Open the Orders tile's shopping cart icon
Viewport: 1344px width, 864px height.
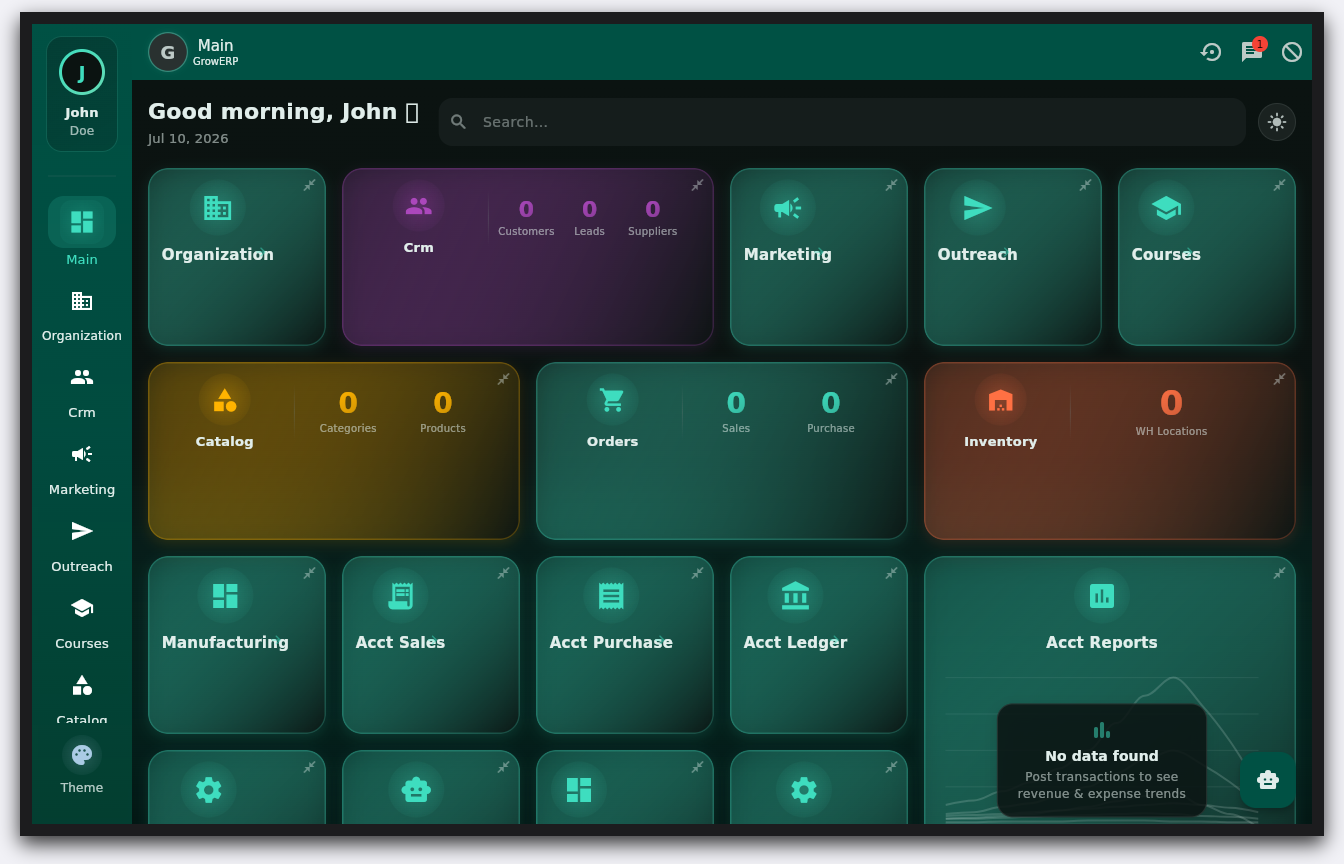coord(612,400)
